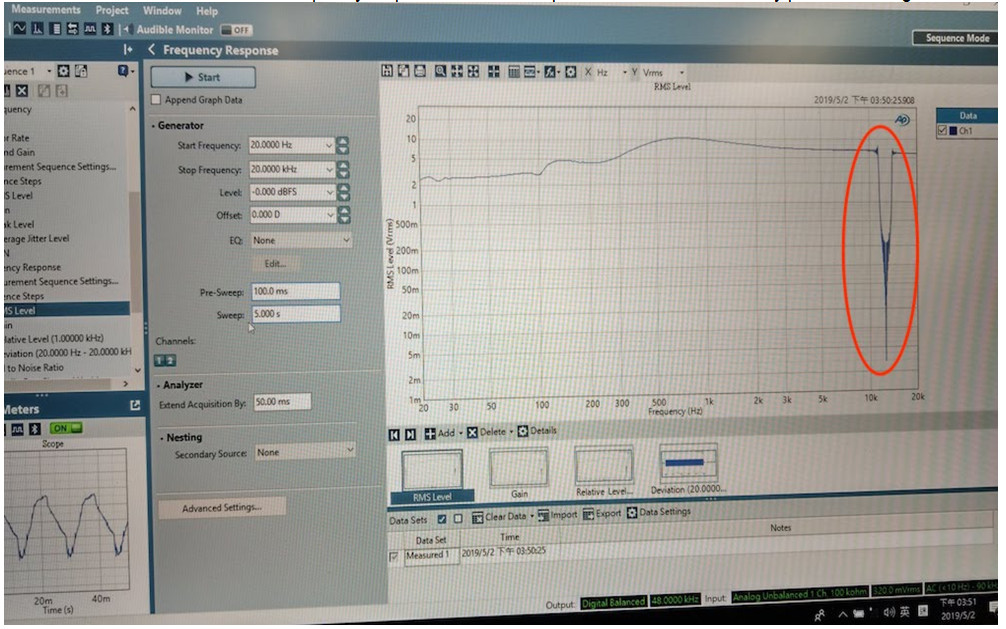Open the Measurements menu

[x=46, y=9]
